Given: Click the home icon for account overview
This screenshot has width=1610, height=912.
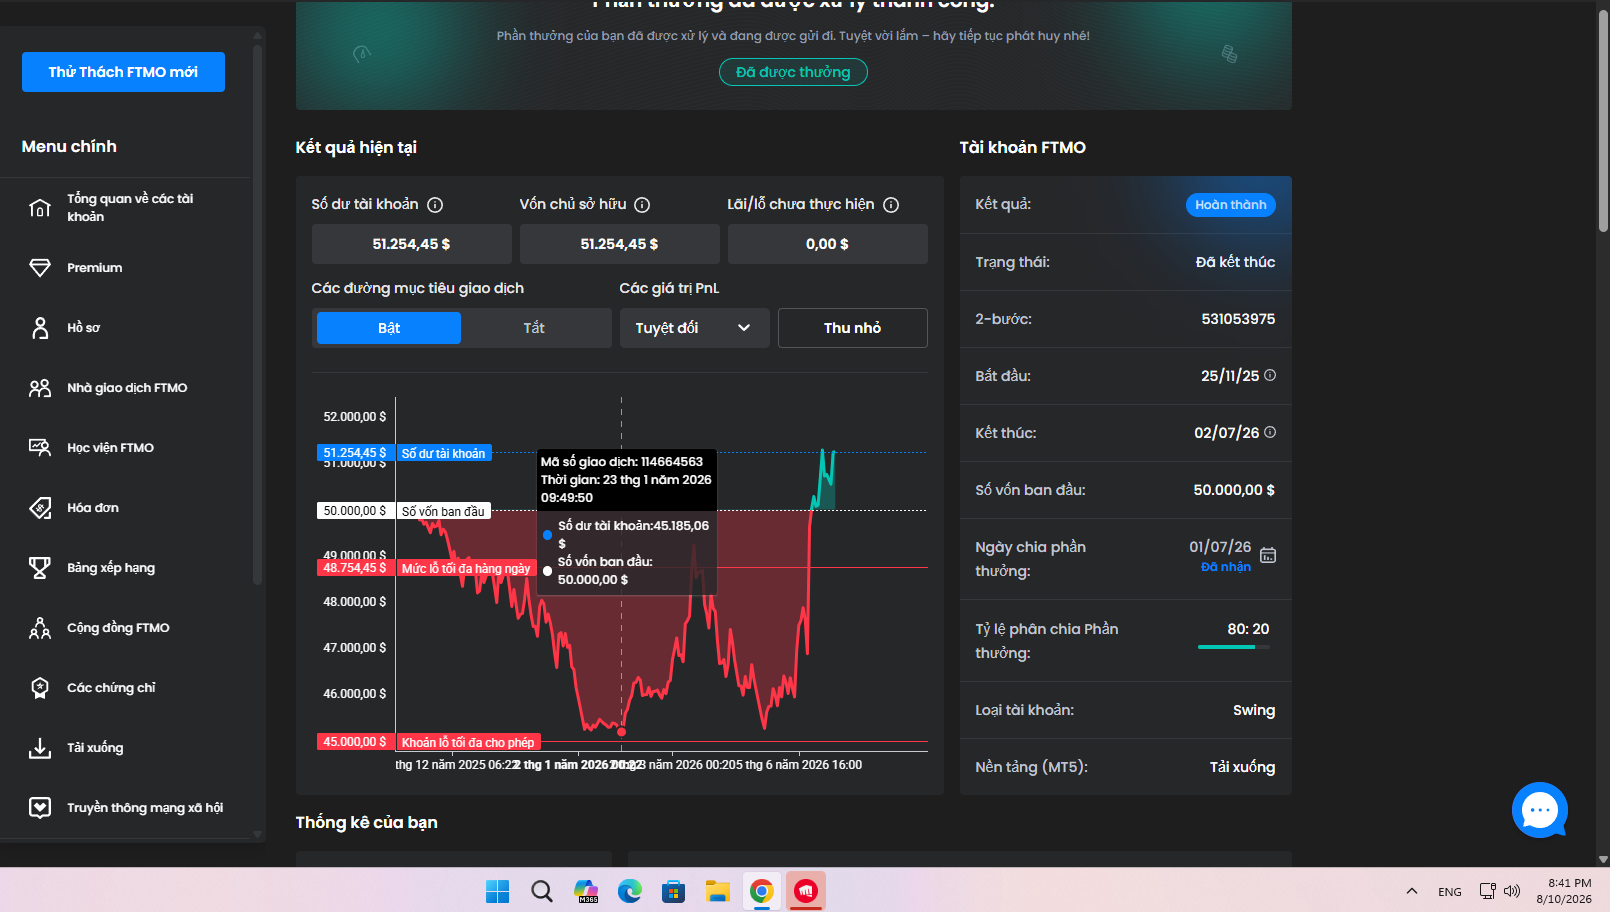Looking at the screenshot, I should pos(40,208).
